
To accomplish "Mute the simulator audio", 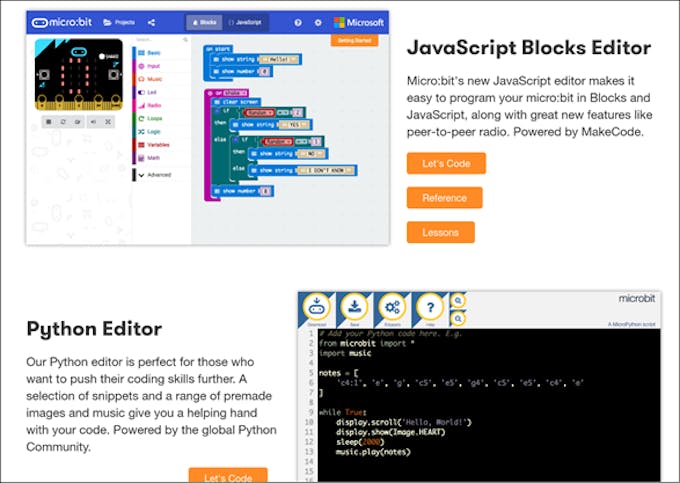I will click(x=93, y=122).
